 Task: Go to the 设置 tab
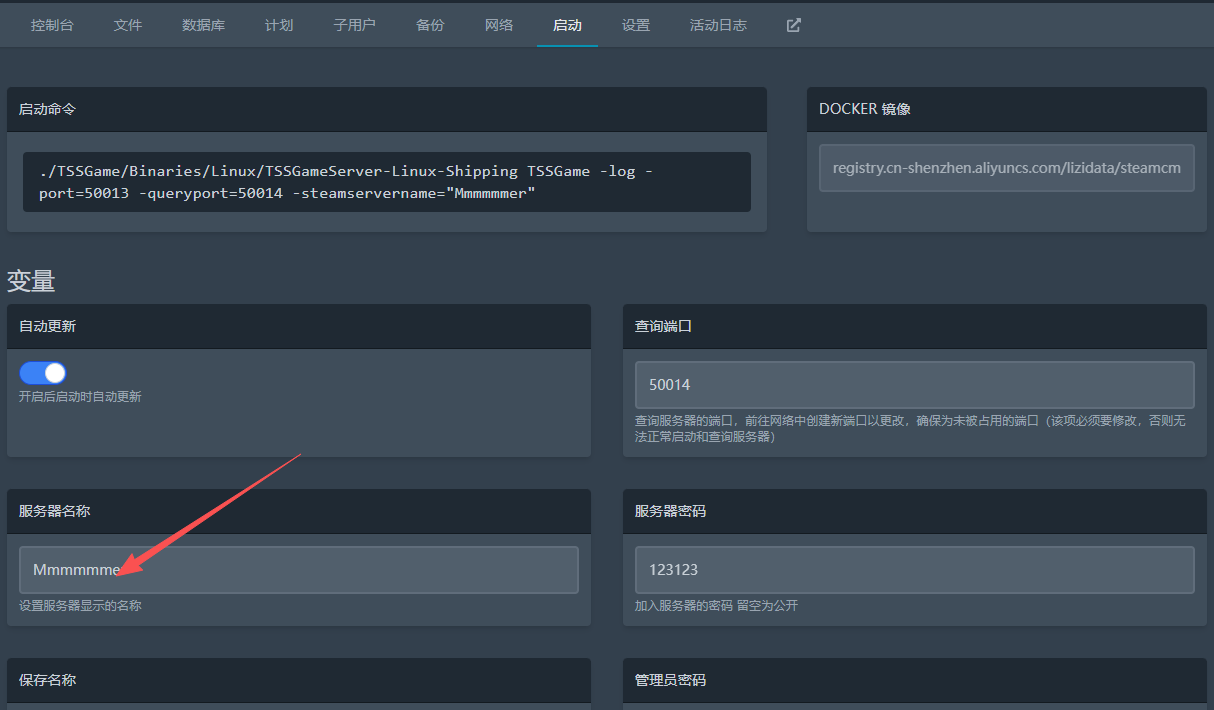point(636,25)
